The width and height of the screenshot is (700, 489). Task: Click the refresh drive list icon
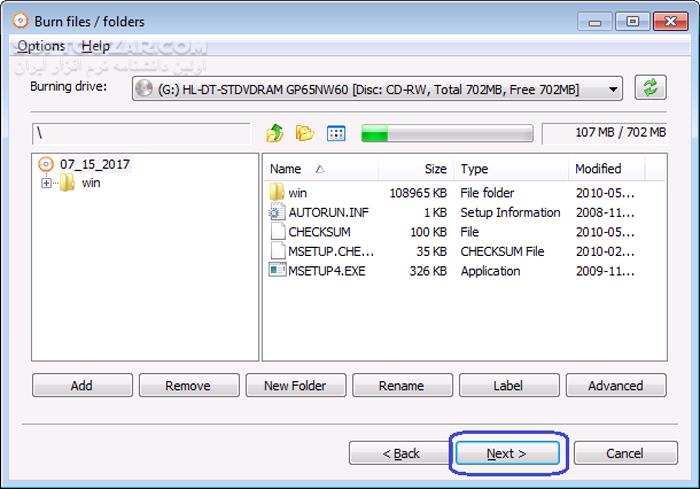650,88
